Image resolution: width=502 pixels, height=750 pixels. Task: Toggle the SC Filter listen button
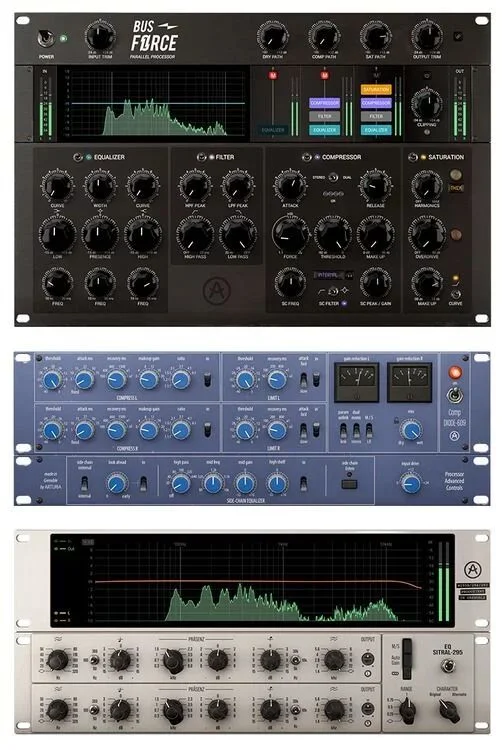click(344, 303)
